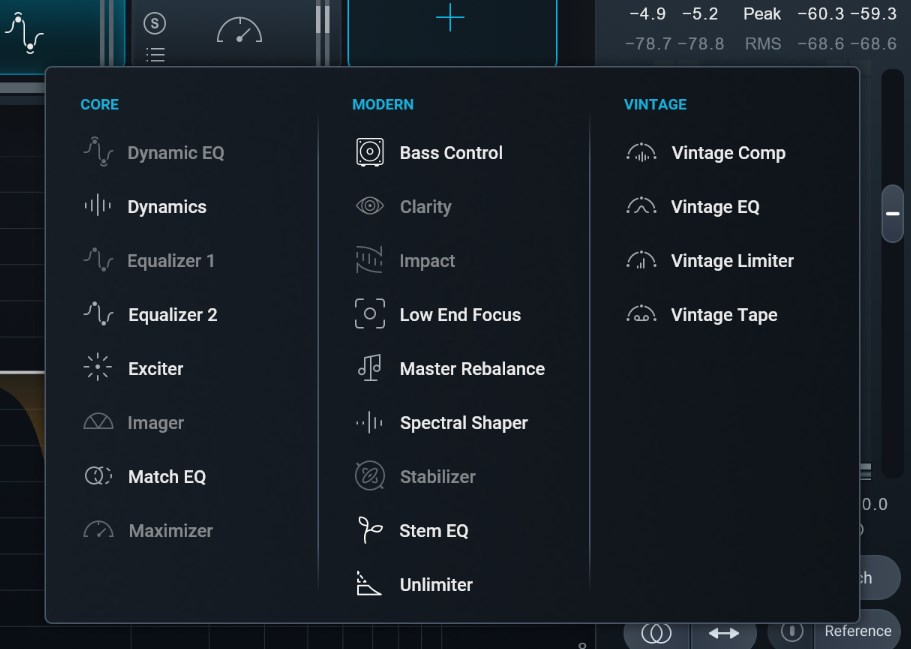Open the add module plus slot

point(451,19)
